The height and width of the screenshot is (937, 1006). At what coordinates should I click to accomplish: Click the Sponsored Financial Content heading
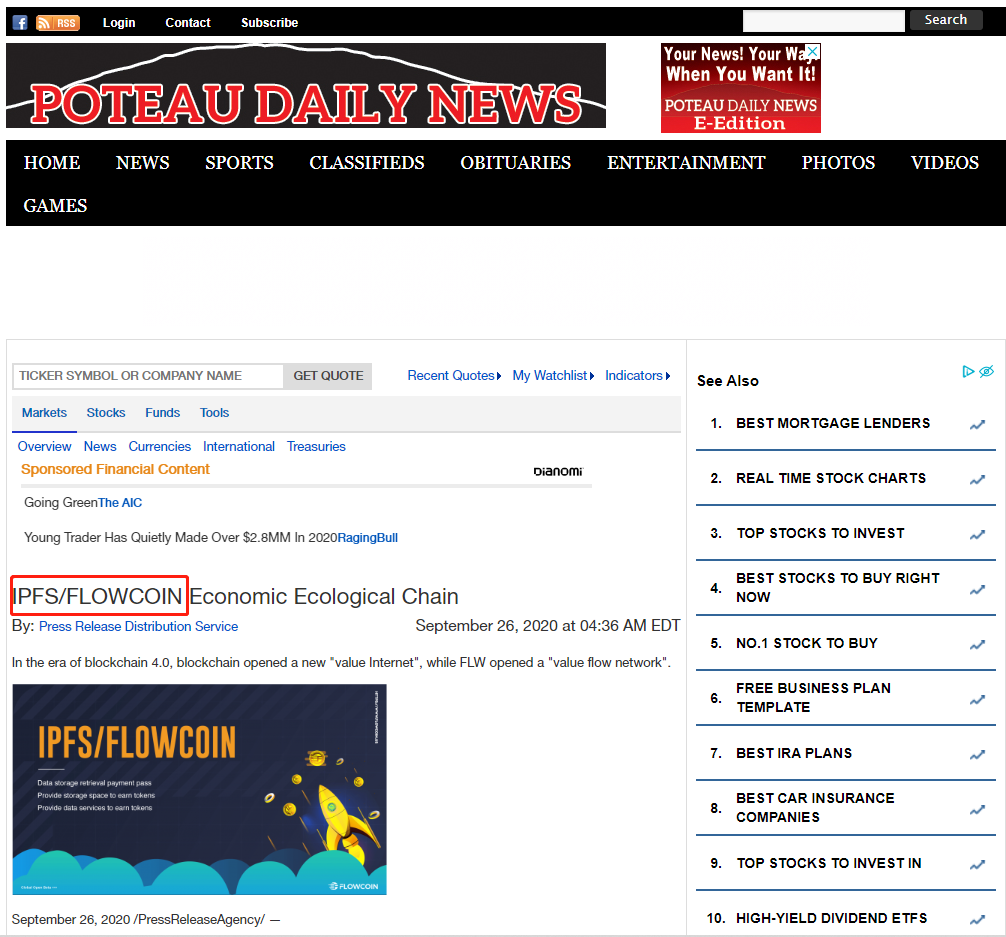115,470
